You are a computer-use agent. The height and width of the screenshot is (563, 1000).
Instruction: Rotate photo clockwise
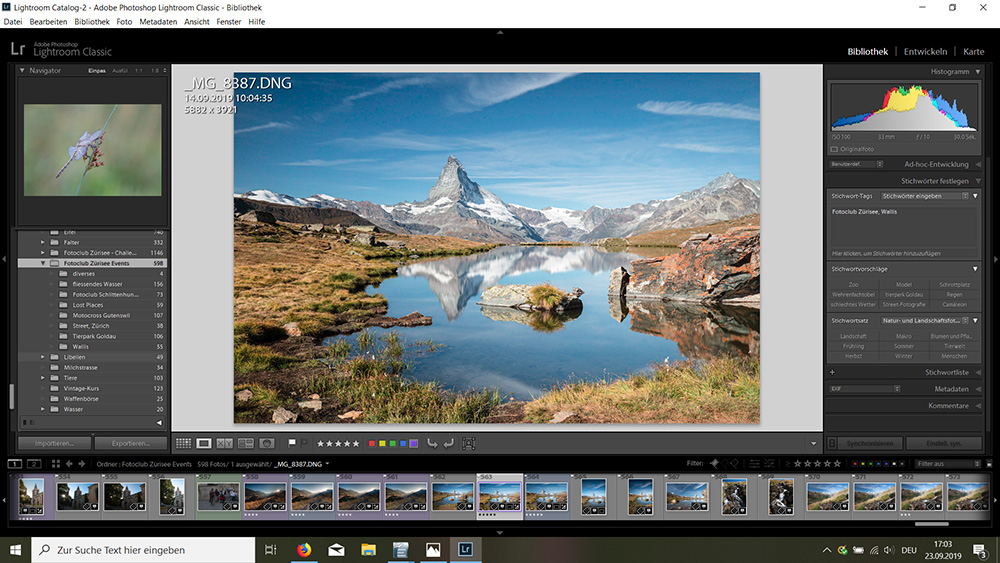[x=448, y=443]
